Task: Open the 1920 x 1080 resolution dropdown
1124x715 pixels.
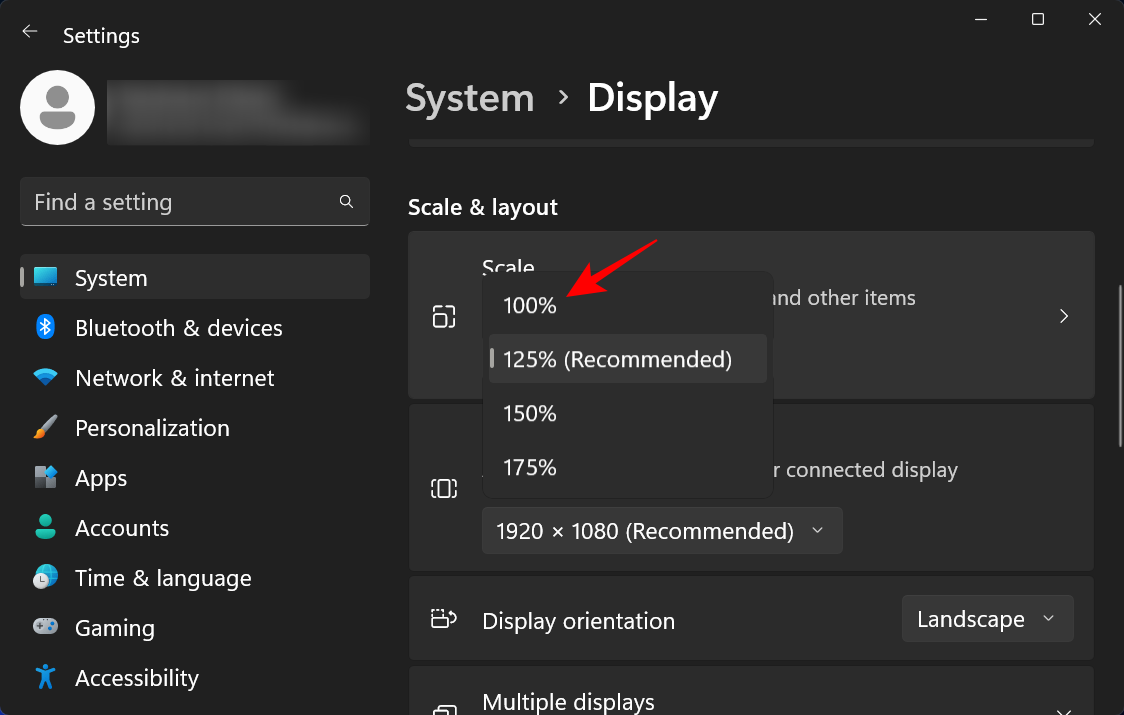Action: click(662, 530)
